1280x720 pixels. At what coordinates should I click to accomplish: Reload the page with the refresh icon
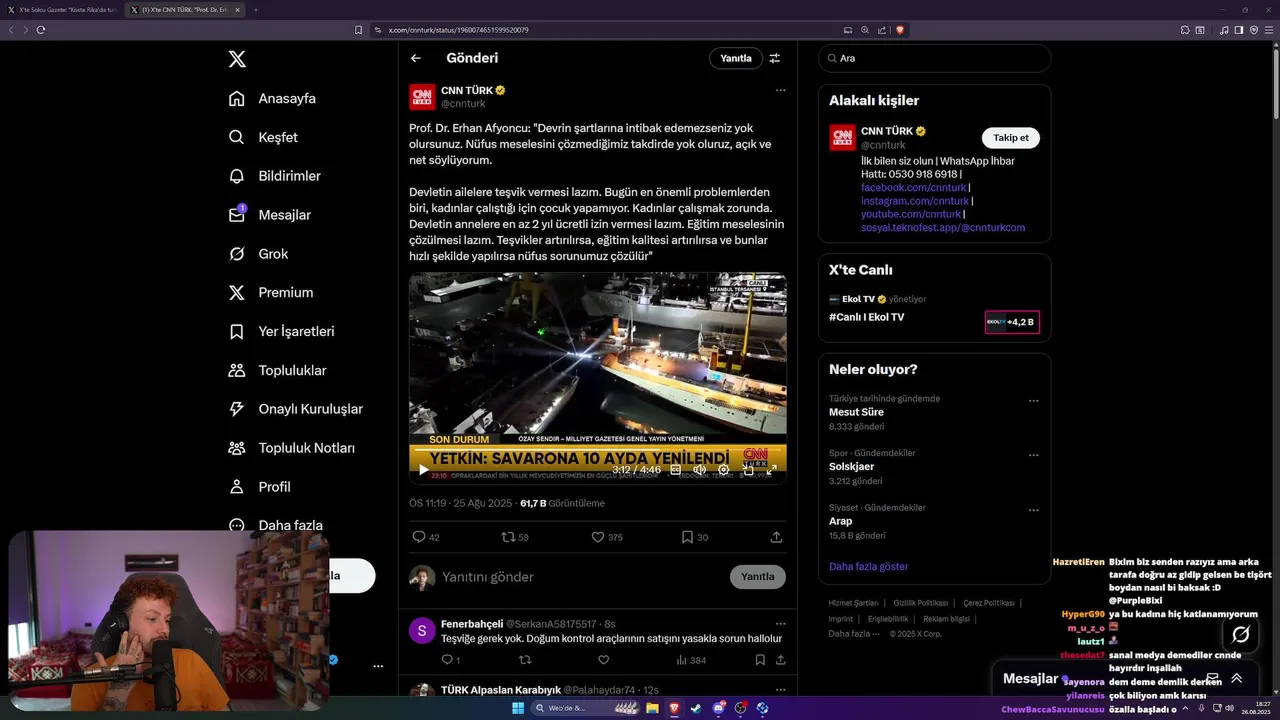41,30
